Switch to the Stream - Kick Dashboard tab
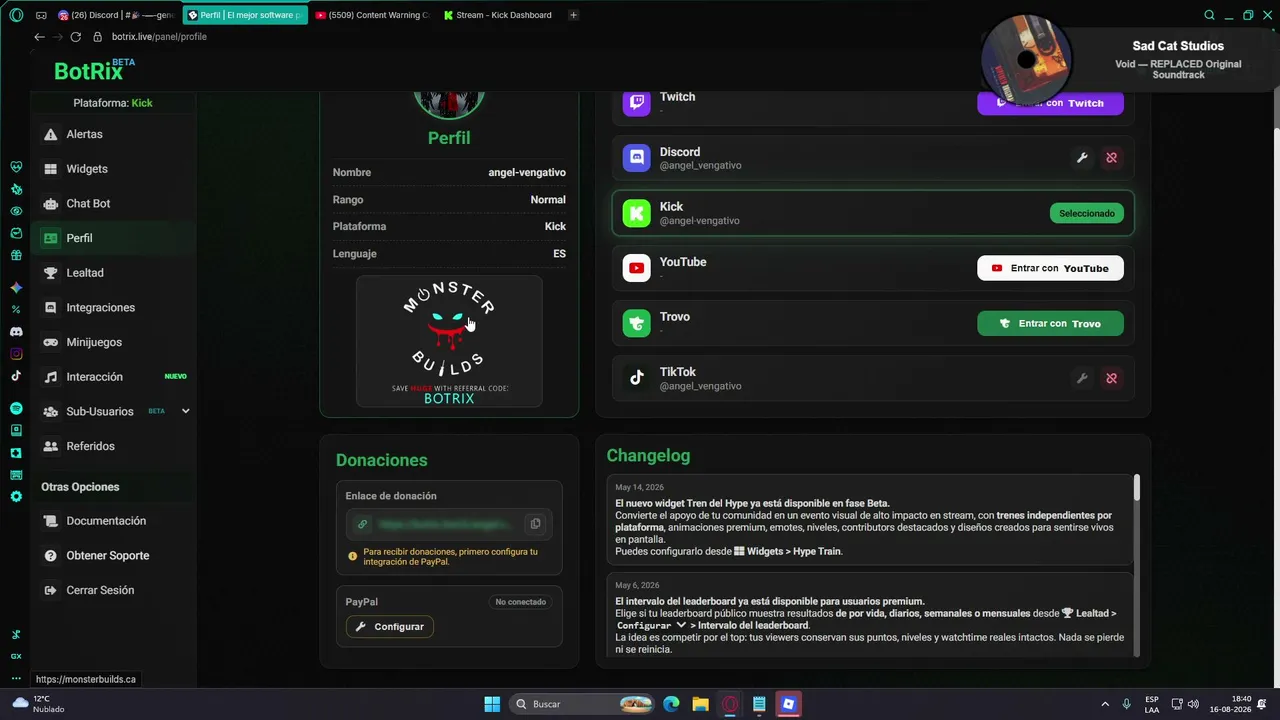This screenshot has width=1280, height=720. 497,15
